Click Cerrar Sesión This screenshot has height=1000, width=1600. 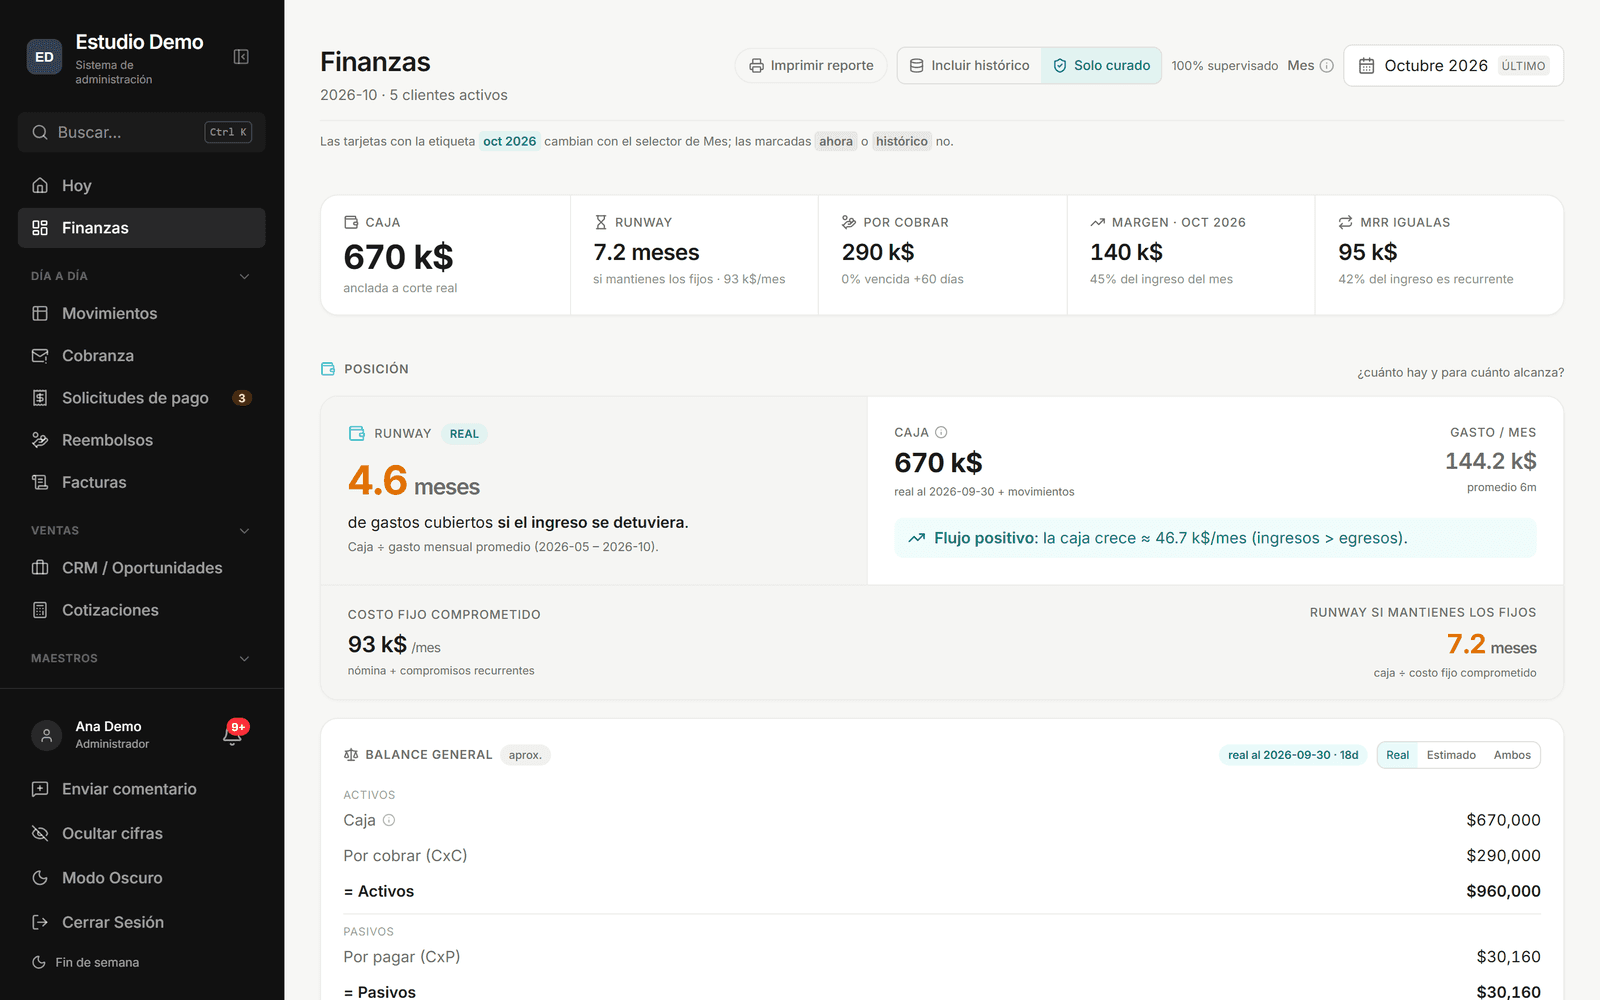[x=141, y=923]
